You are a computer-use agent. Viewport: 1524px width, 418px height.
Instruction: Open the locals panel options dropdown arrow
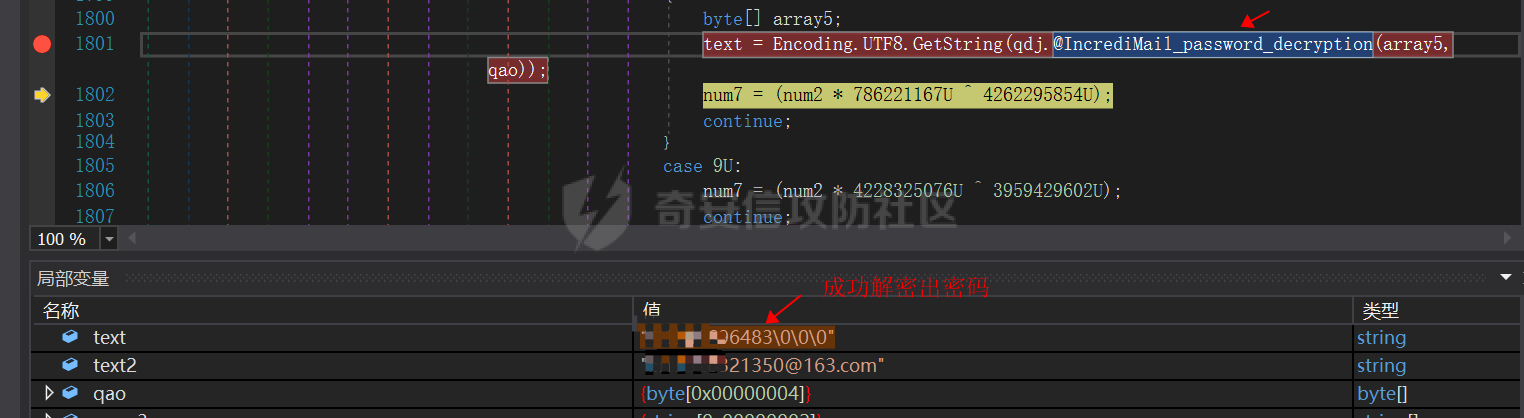point(1505,277)
